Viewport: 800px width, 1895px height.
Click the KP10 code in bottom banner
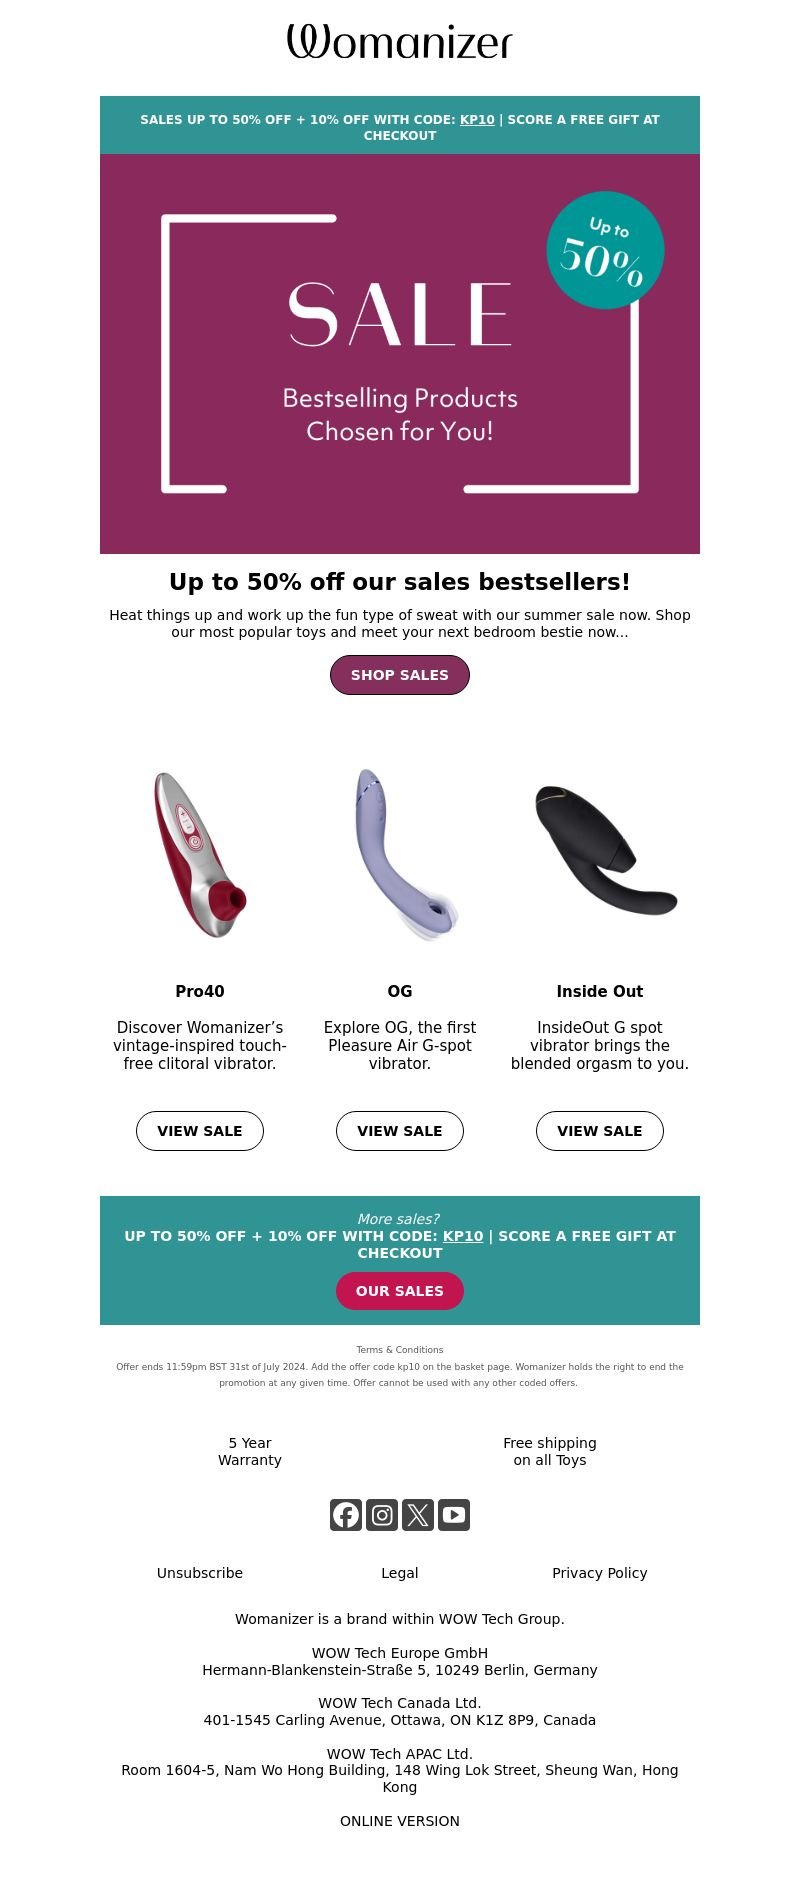(x=463, y=1236)
